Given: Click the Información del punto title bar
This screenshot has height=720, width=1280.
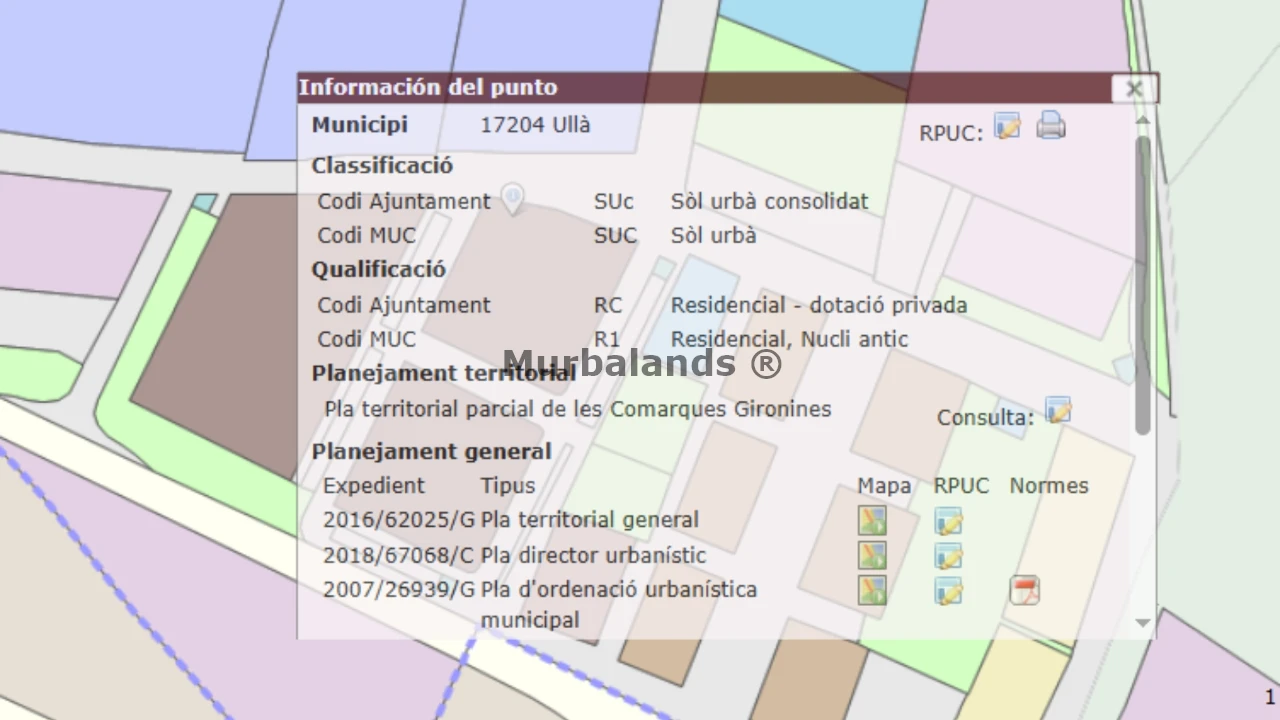Looking at the screenshot, I should click(x=700, y=88).
